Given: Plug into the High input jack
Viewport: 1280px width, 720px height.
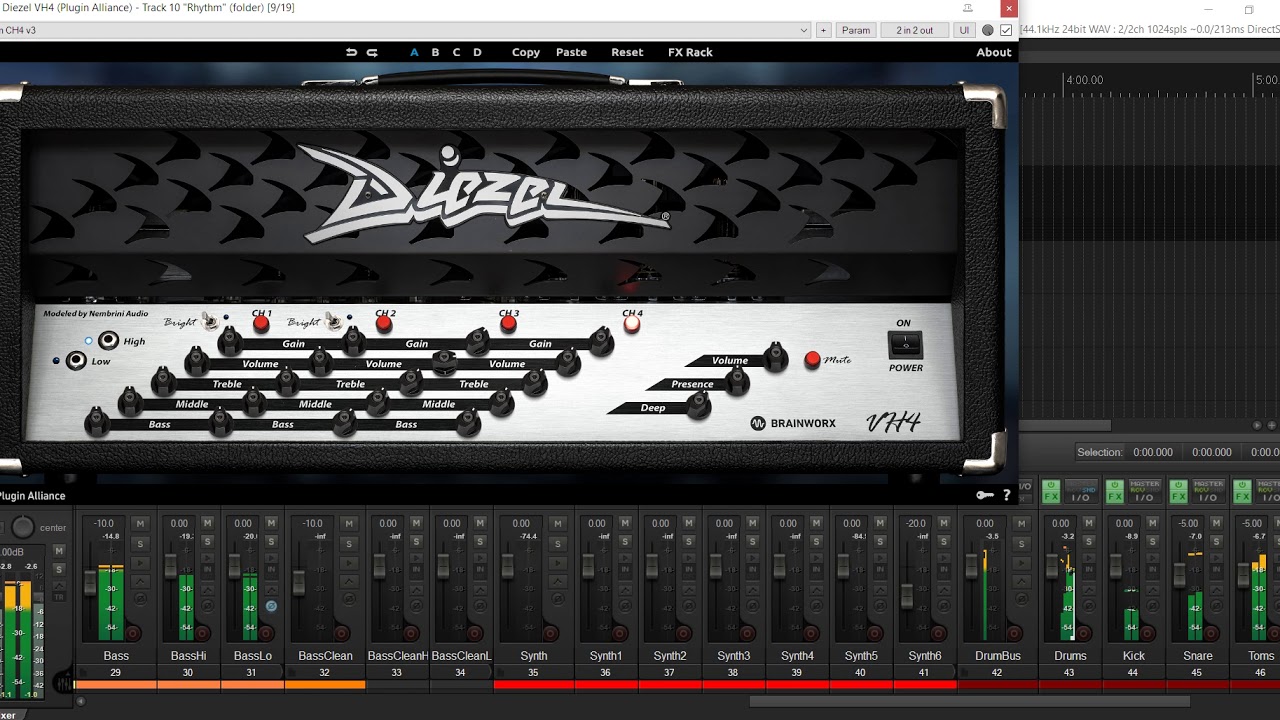Looking at the screenshot, I should pyautogui.click(x=108, y=341).
